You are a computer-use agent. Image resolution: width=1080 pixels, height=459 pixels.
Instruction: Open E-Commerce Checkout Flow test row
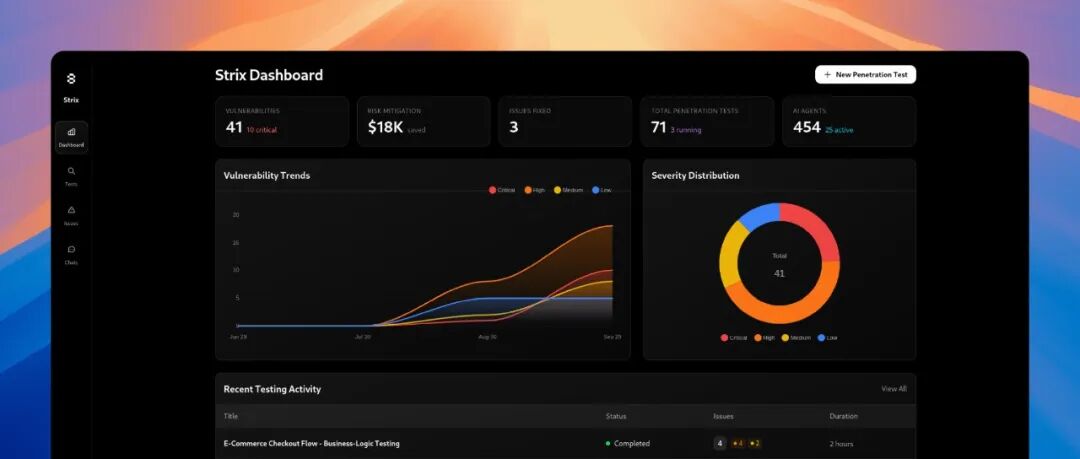coord(565,444)
